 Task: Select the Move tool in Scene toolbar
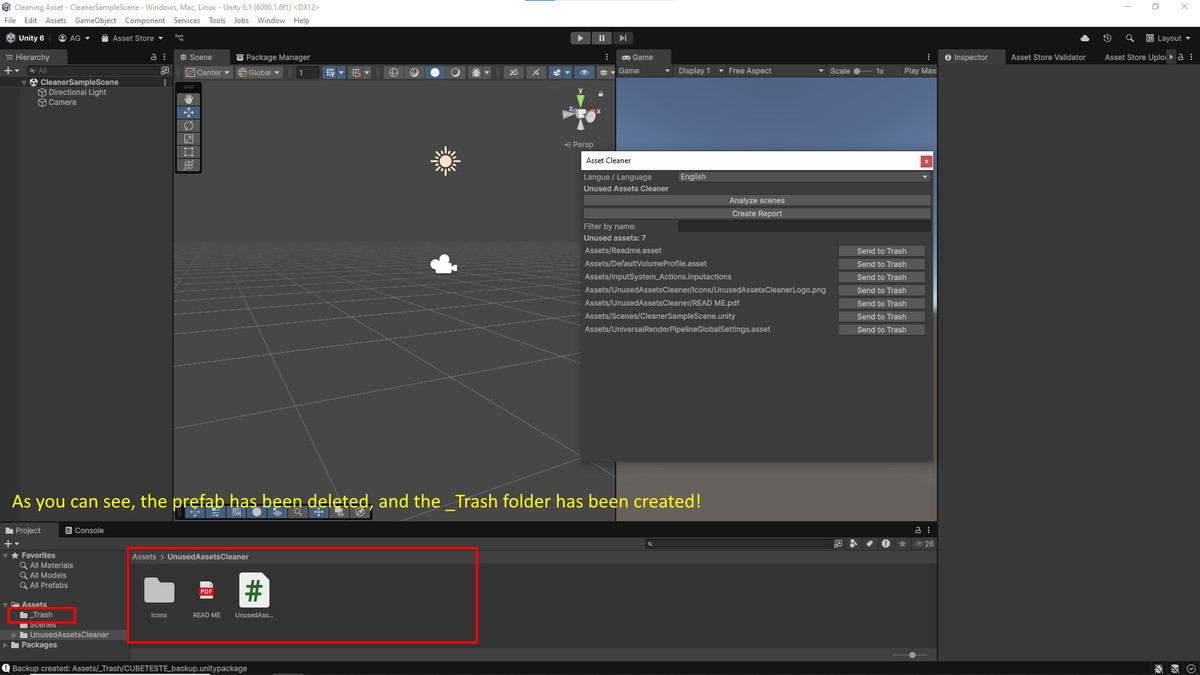click(189, 112)
